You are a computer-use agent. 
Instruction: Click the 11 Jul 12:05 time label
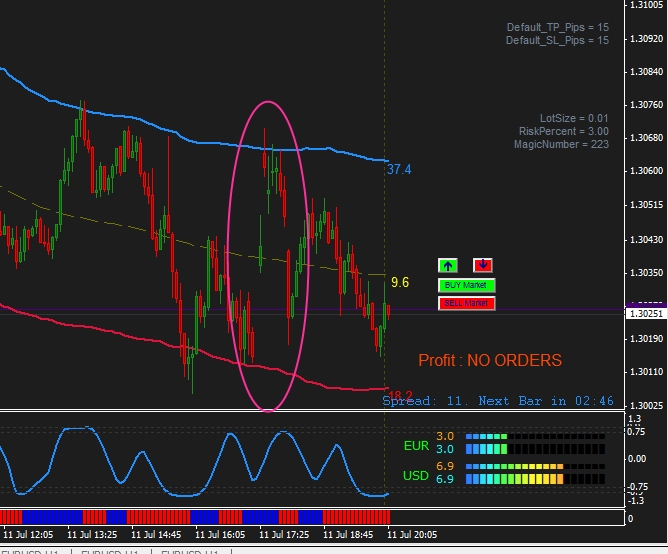pyautogui.click(x=28, y=534)
